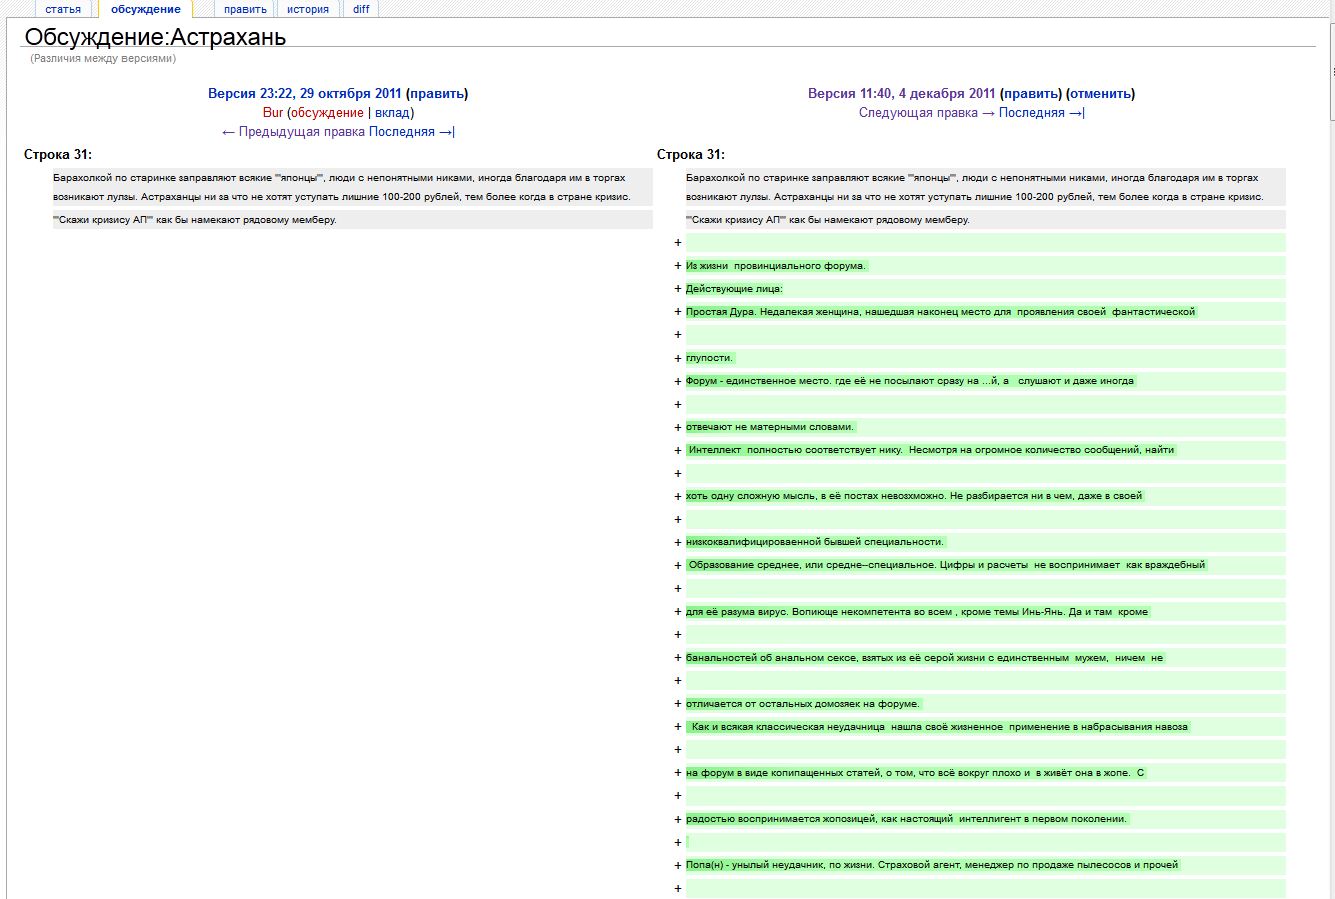Click the '(Различия между версиями)' subtitle
Viewport: 1335px width, 899px height.
103,59
